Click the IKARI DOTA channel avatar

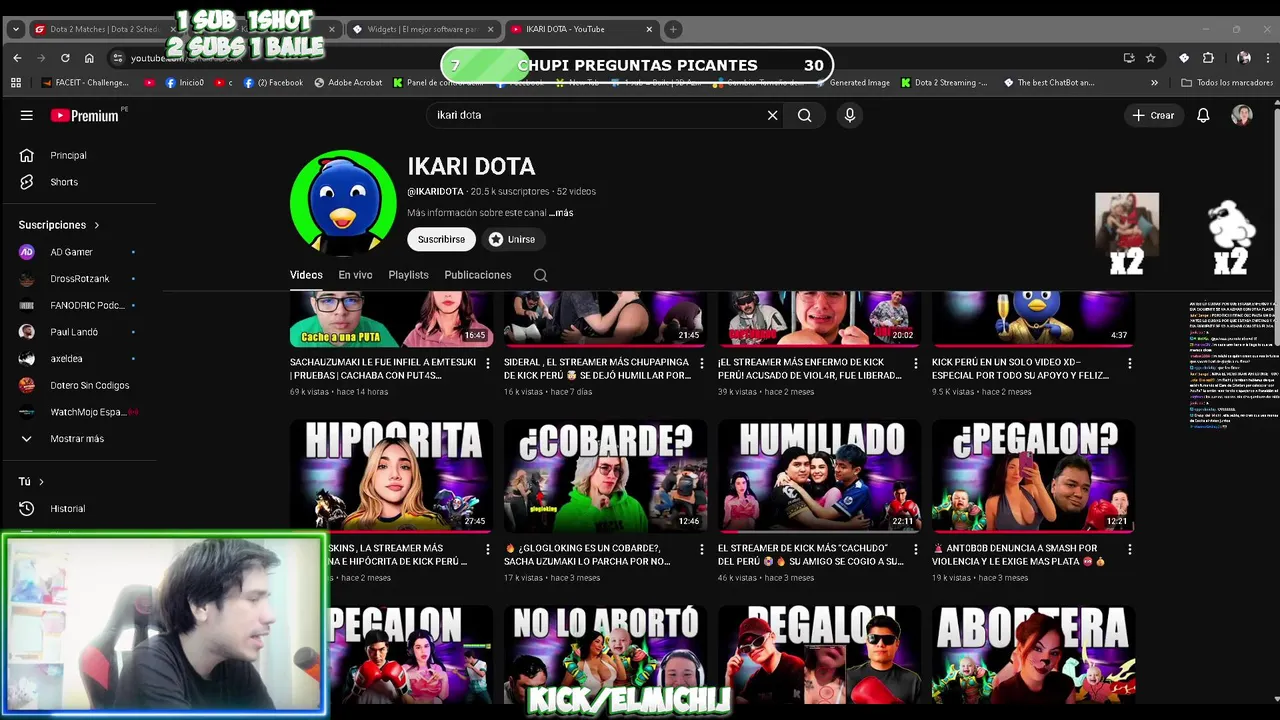[x=343, y=203]
